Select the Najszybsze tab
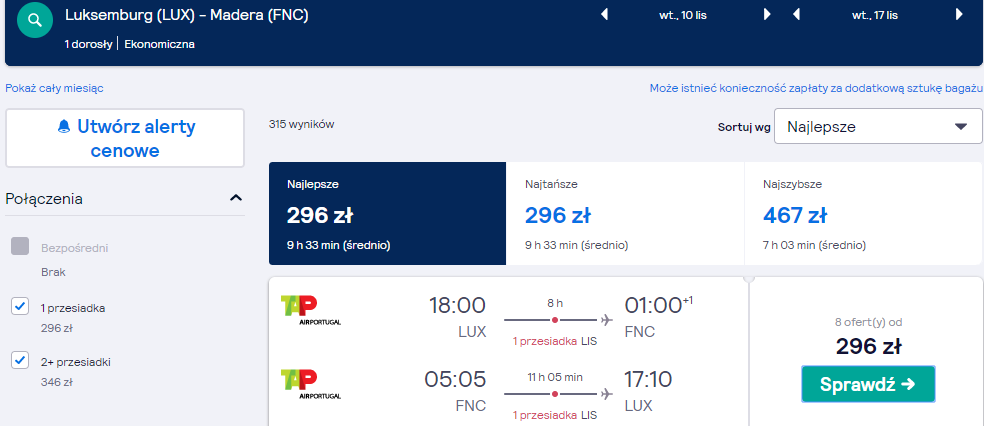Image resolution: width=984 pixels, height=426 pixels. 864,214
